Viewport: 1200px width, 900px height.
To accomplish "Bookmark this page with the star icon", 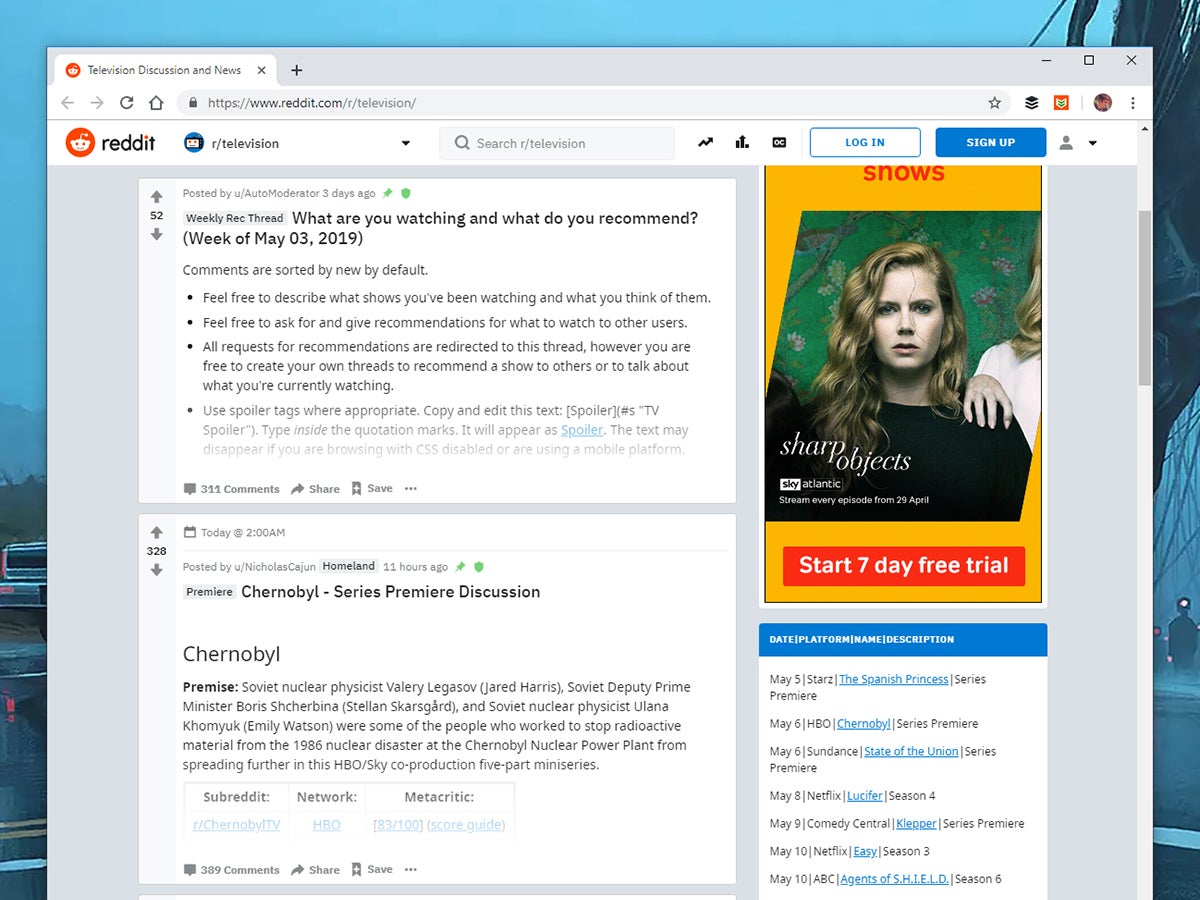I will (x=994, y=103).
